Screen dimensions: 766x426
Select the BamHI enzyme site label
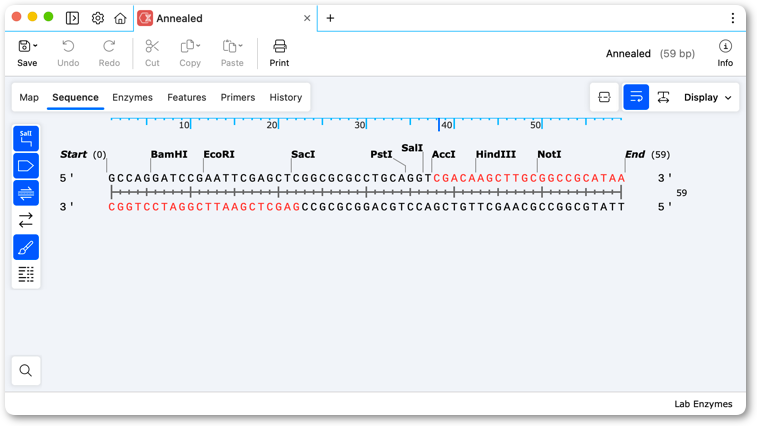click(x=169, y=154)
